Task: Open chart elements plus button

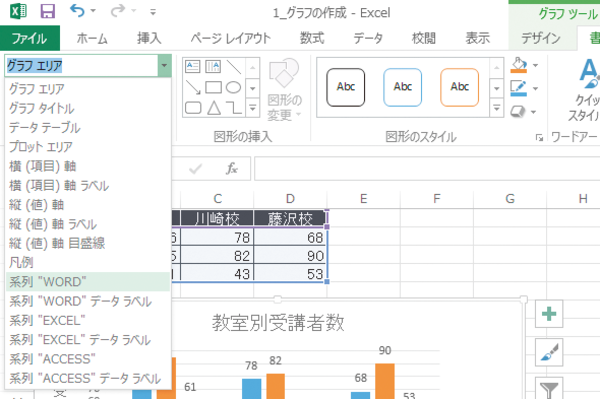Action: coord(549,314)
